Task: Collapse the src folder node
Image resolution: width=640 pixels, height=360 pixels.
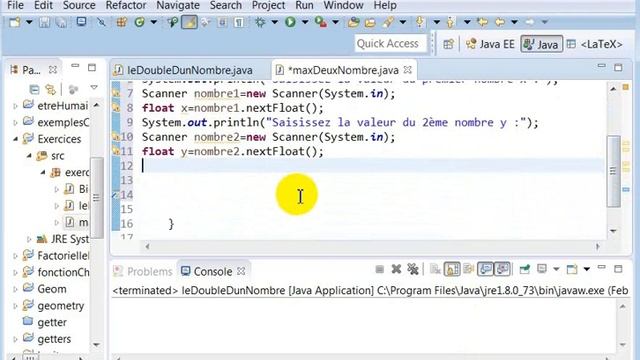Action: (x=29, y=156)
